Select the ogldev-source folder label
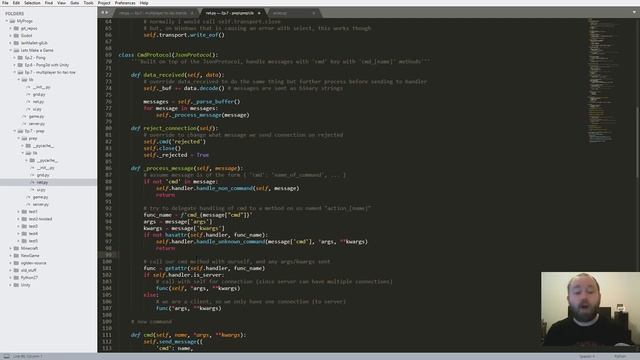This screenshot has height=360, width=640. click(33, 263)
